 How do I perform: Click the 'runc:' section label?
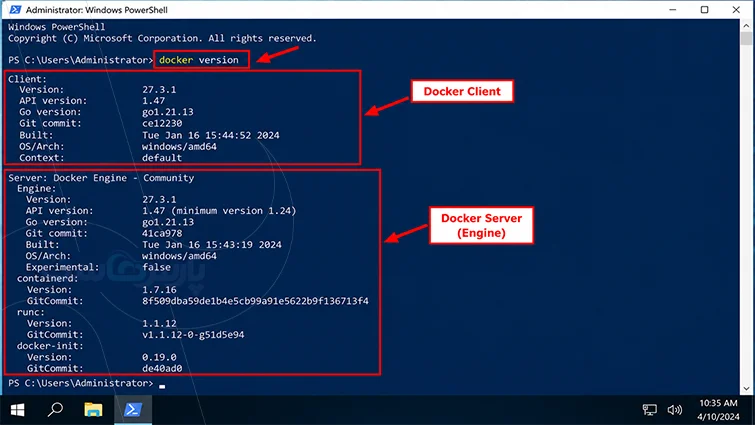point(30,312)
